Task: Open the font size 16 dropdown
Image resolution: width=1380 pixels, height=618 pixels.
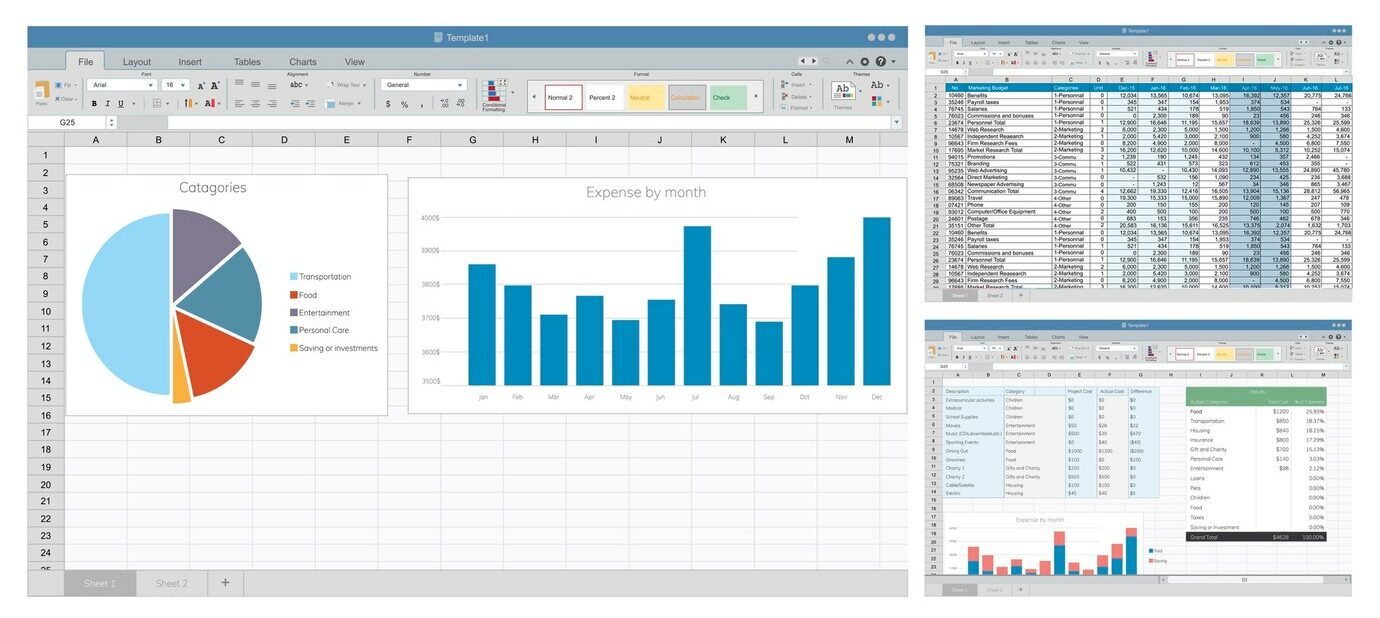Action: click(x=175, y=85)
